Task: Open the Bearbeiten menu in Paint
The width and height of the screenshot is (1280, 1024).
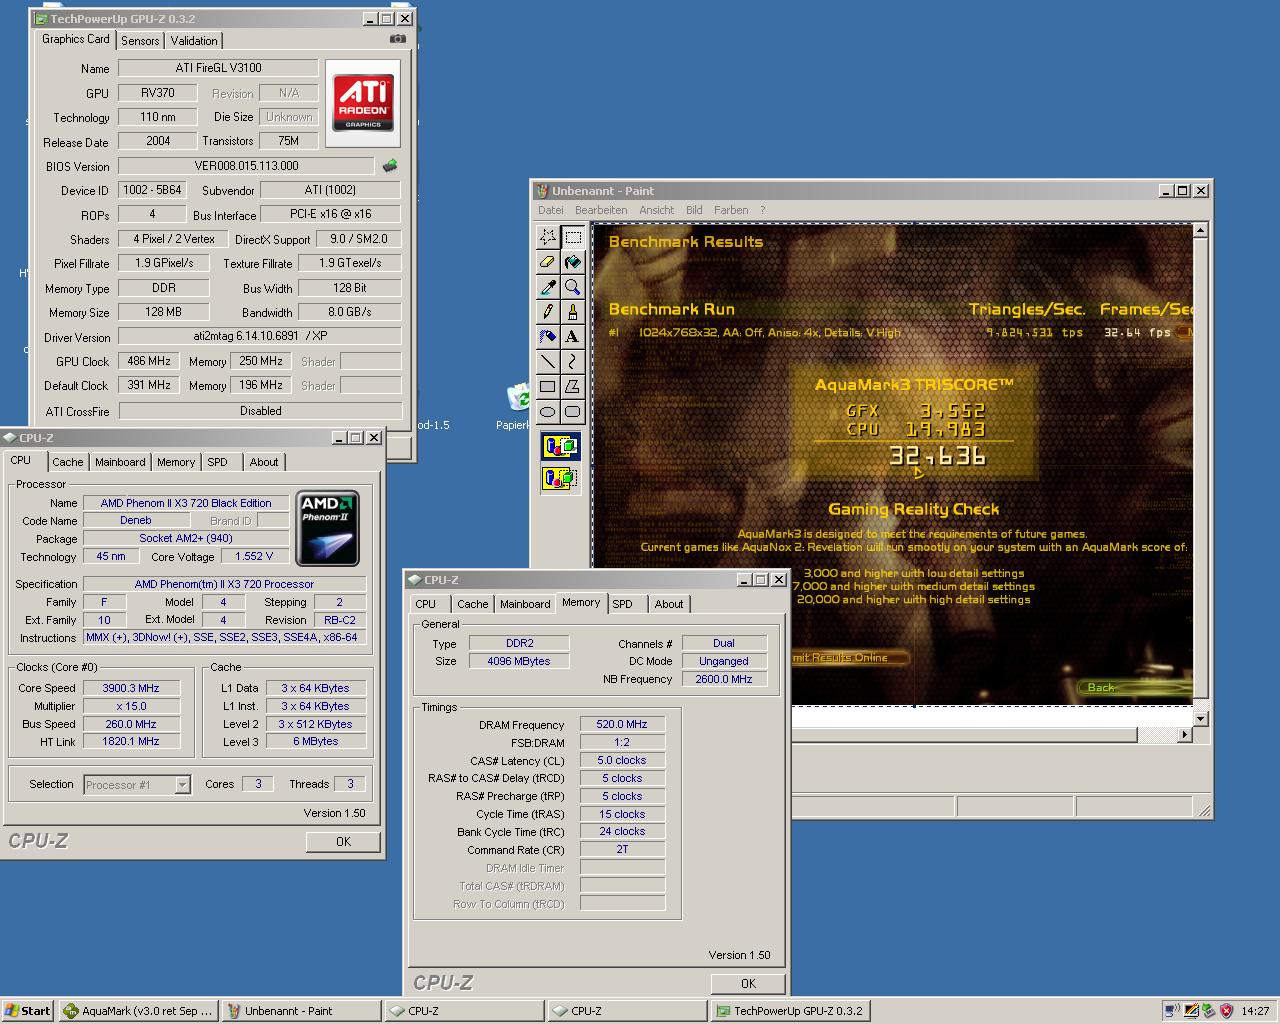Action: pyautogui.click(x=601, y=210)
